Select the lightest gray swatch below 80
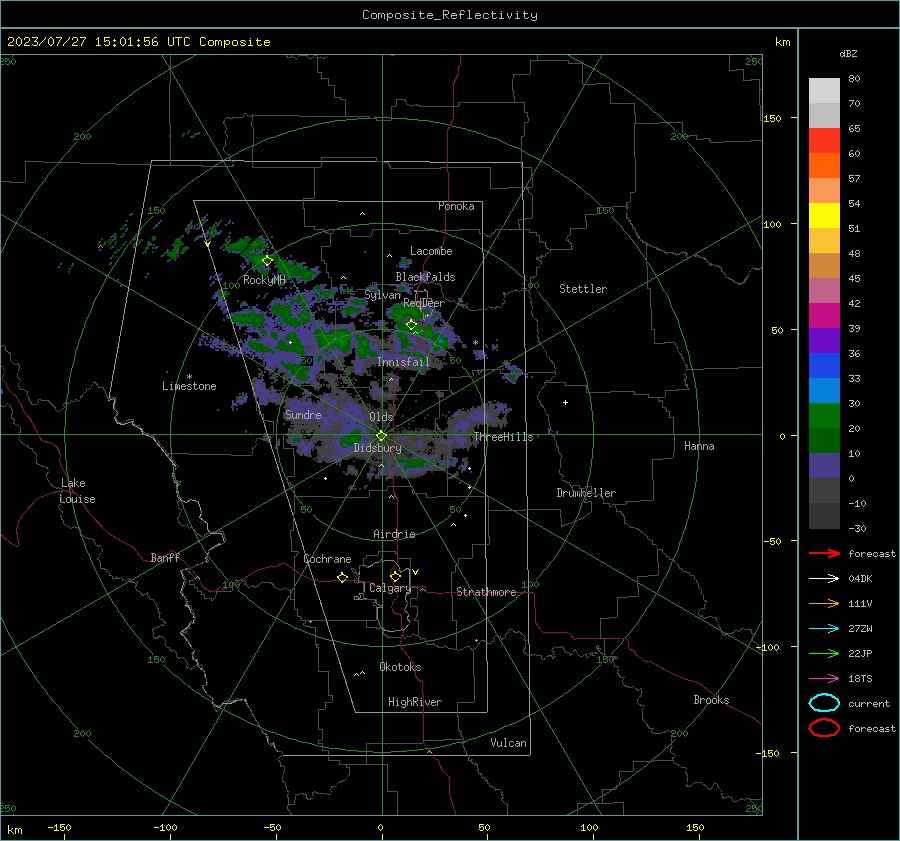 click(824, 90)
